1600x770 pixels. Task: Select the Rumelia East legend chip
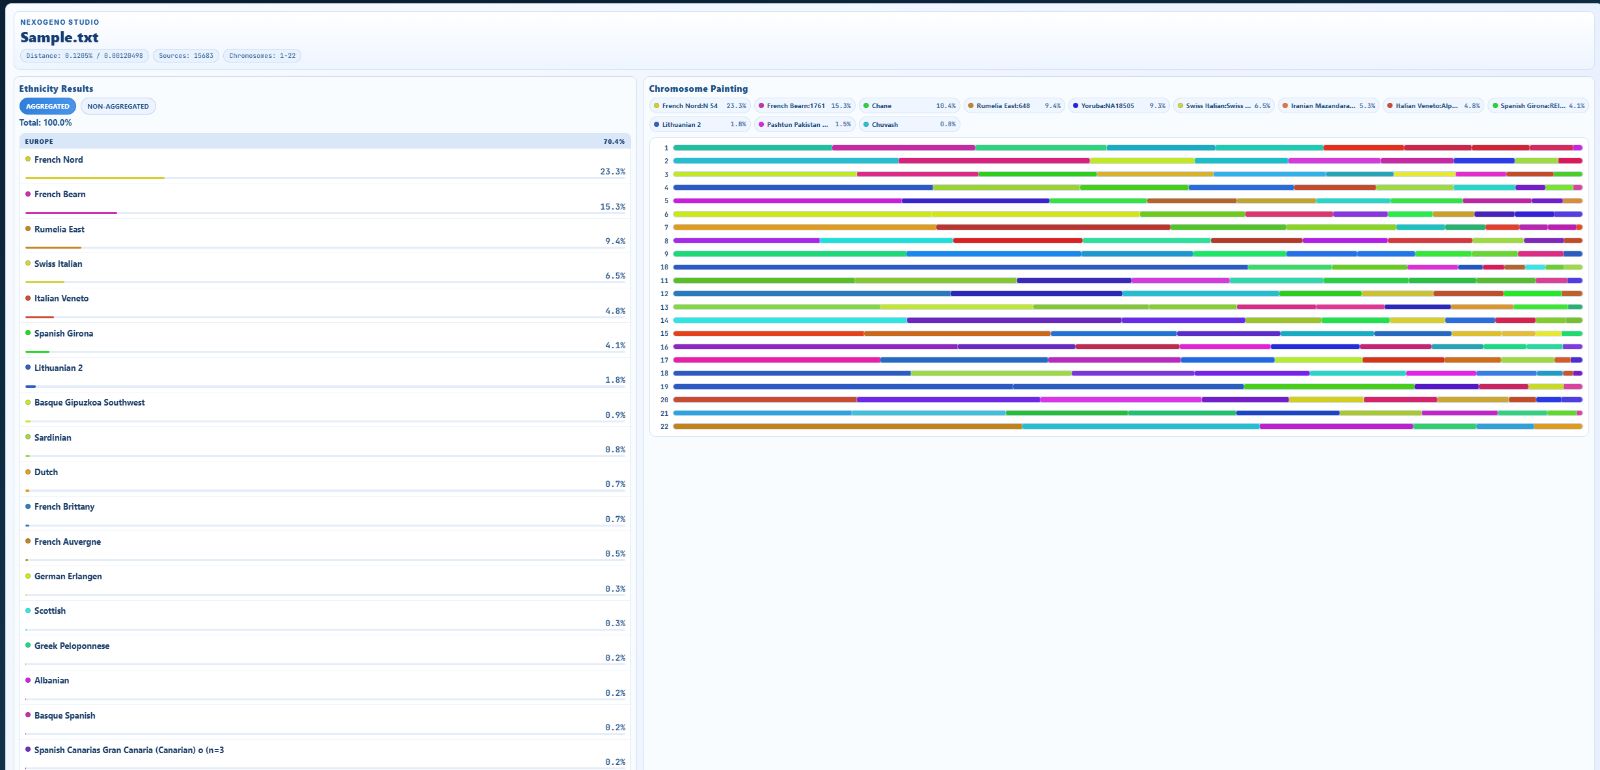pyautogui.click(x=1013, y=105)
